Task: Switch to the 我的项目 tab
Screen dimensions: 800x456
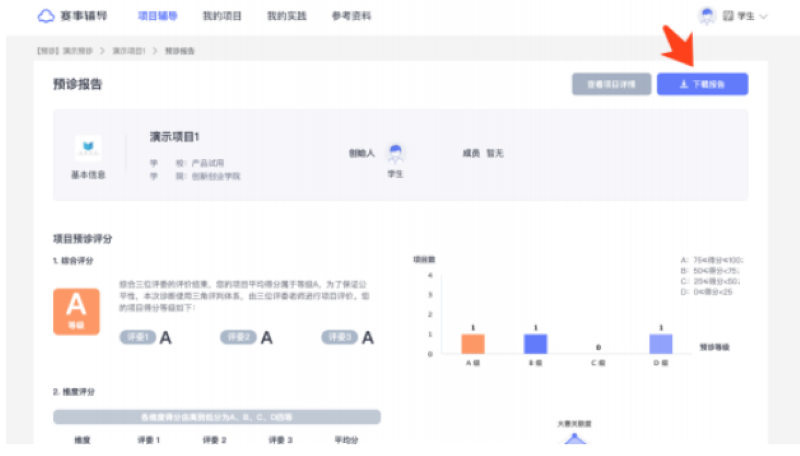Action: point(220,16)
